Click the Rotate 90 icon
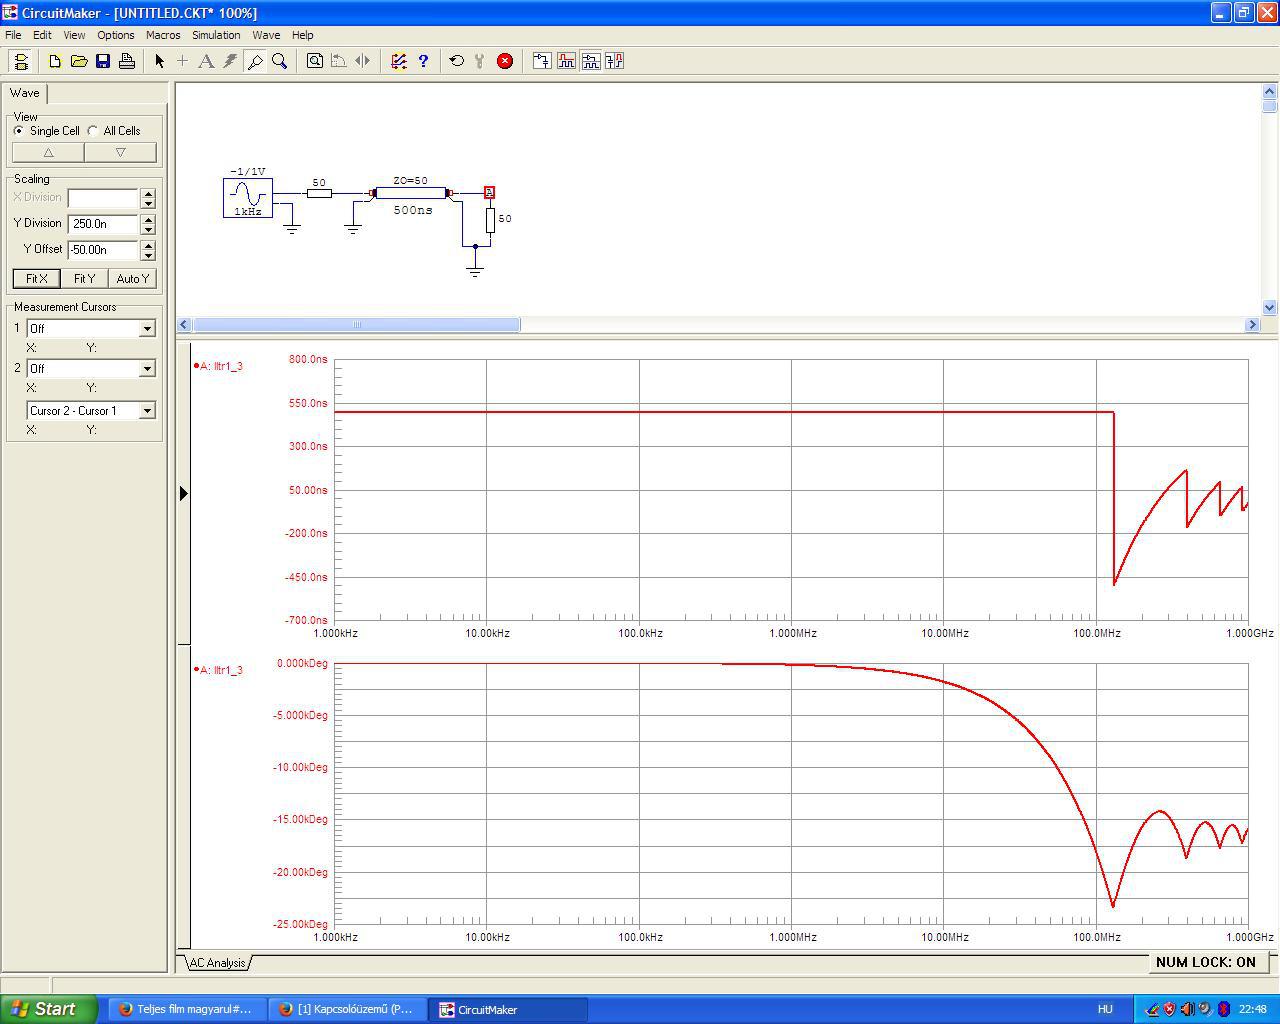This screenshot has width=1280, height=1024. click(339, 61)
